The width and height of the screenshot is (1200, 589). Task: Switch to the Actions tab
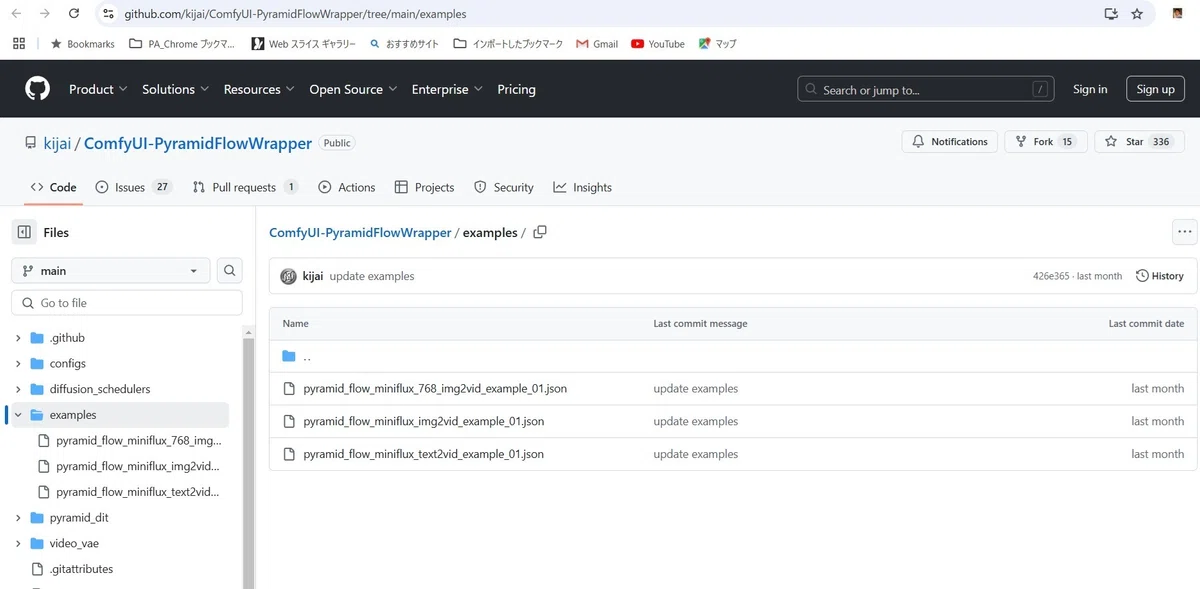[x=346, y=187]
